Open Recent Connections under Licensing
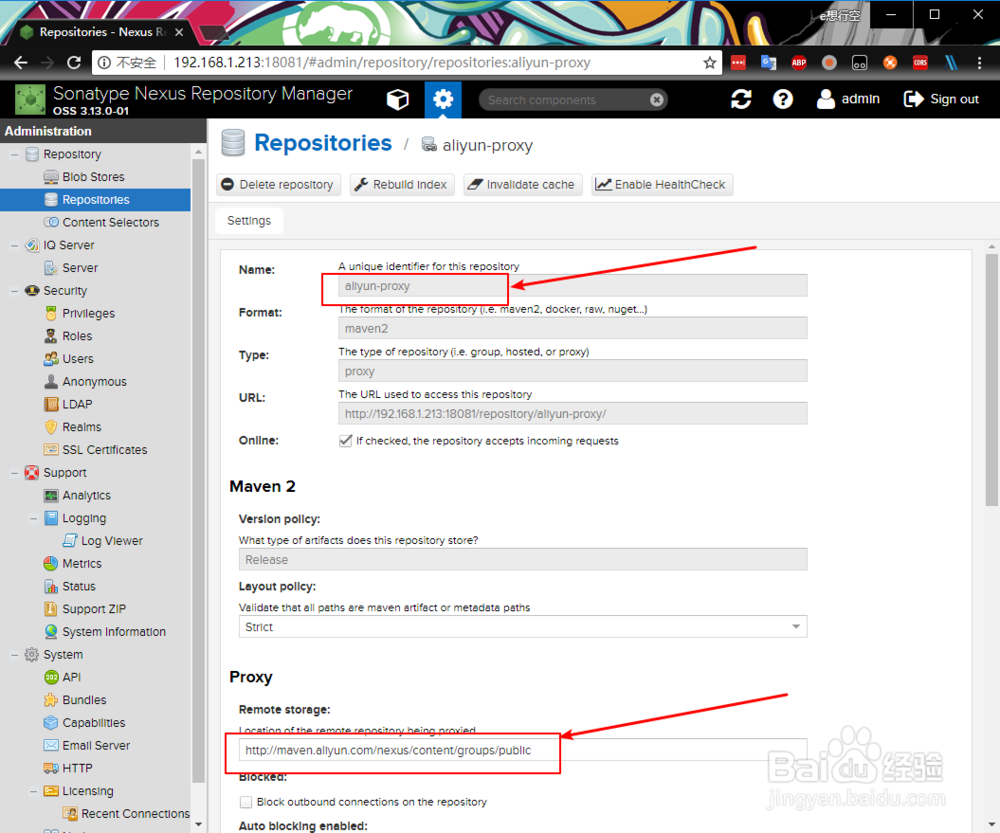 coord(135,814)
